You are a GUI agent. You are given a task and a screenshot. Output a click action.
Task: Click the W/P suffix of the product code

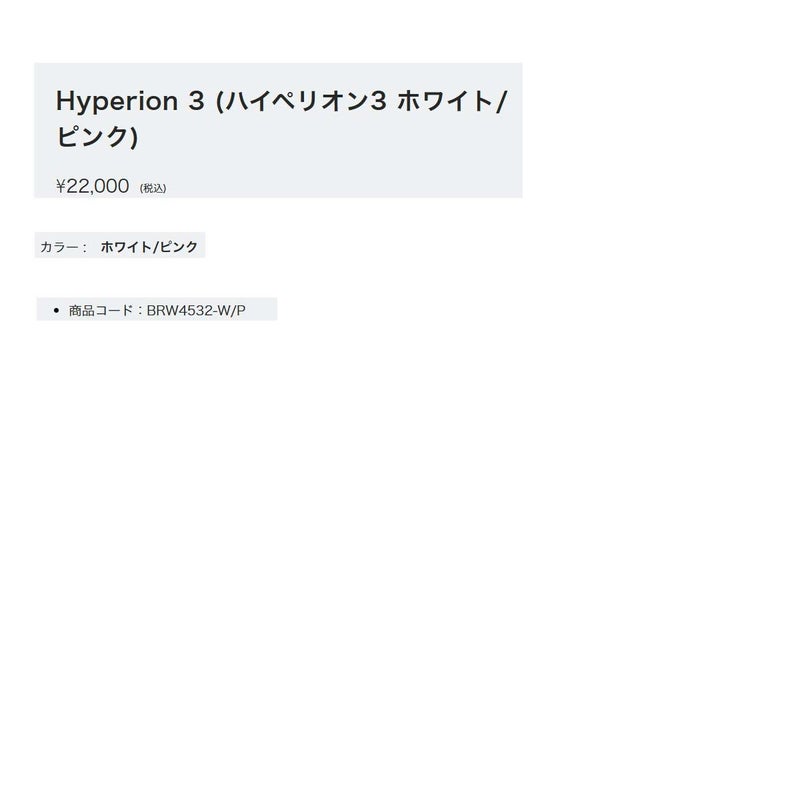231,310
